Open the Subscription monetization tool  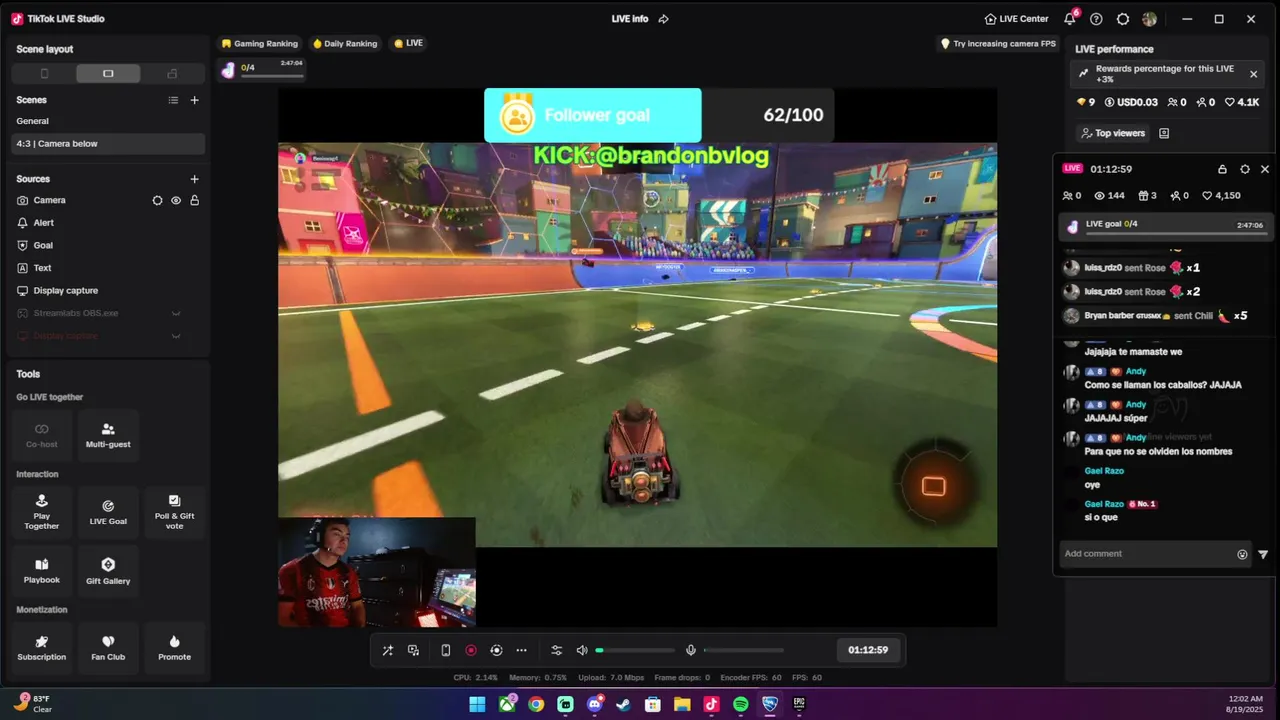tap(42, 648)
